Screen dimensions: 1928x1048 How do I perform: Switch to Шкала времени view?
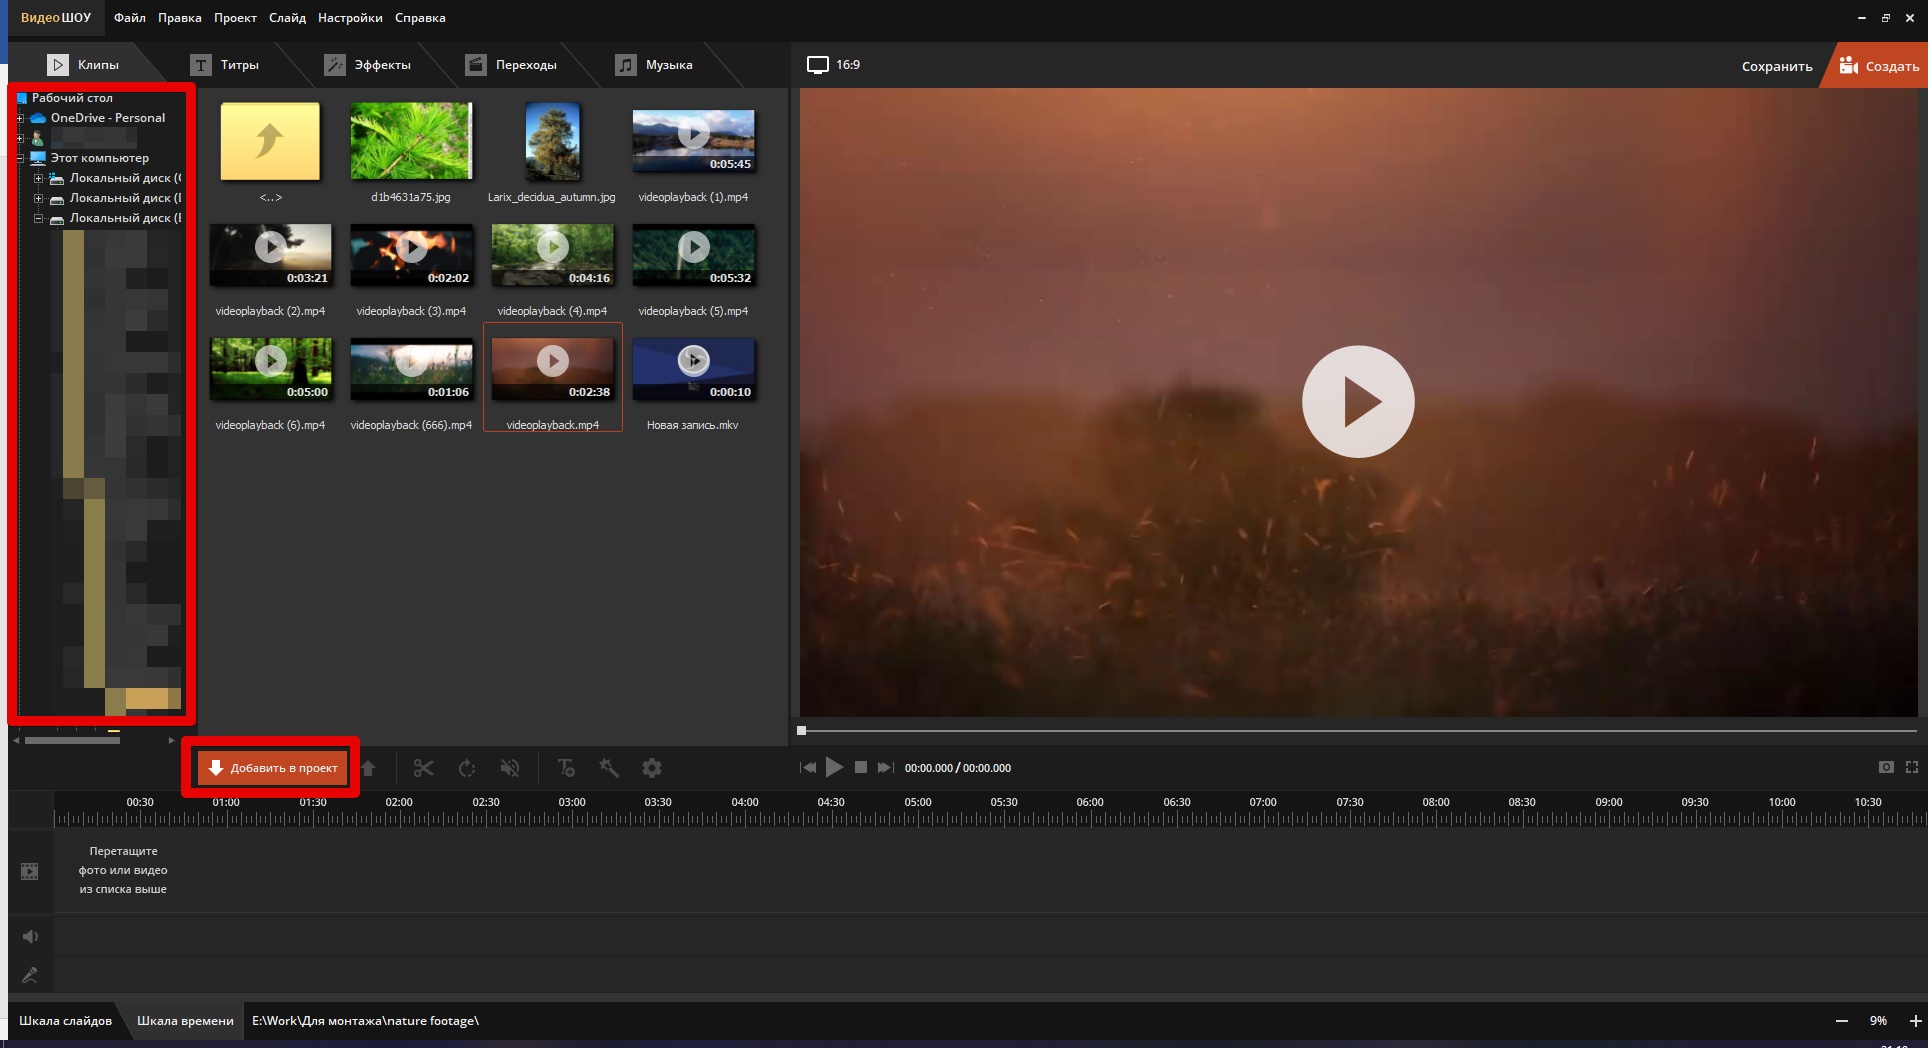(185, 1021)
